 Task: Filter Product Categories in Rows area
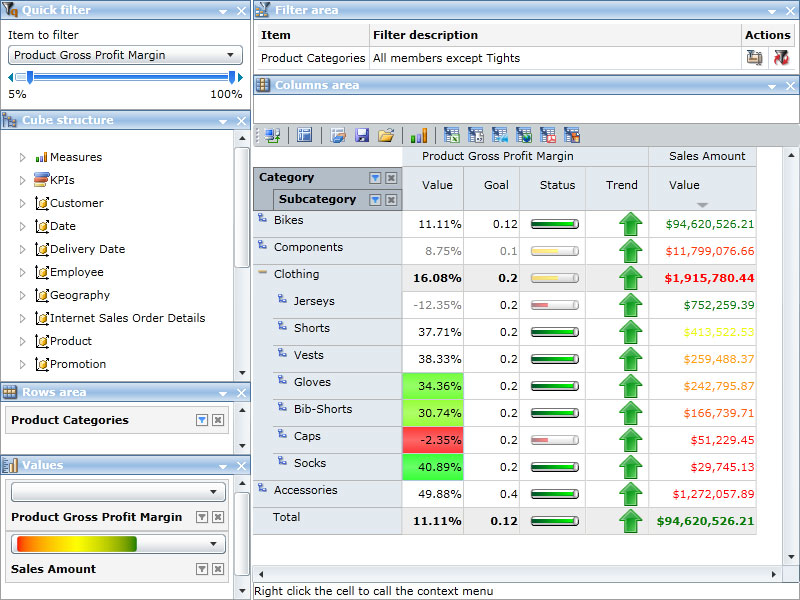202,420
